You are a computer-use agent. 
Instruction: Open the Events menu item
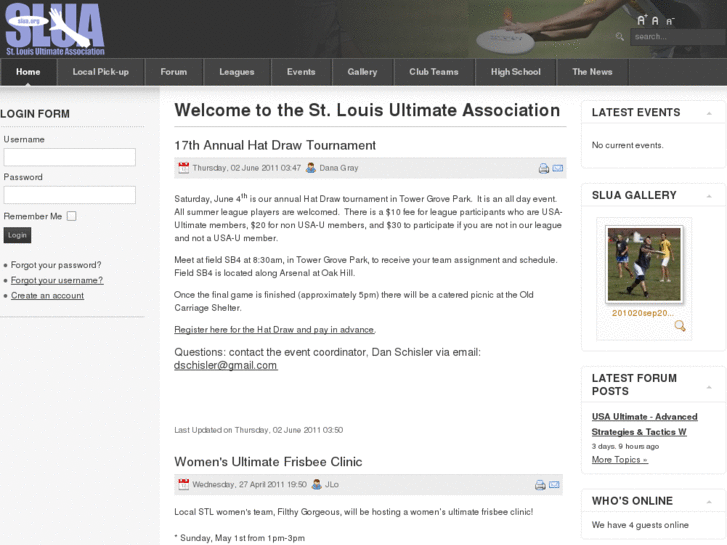point(301,72)
